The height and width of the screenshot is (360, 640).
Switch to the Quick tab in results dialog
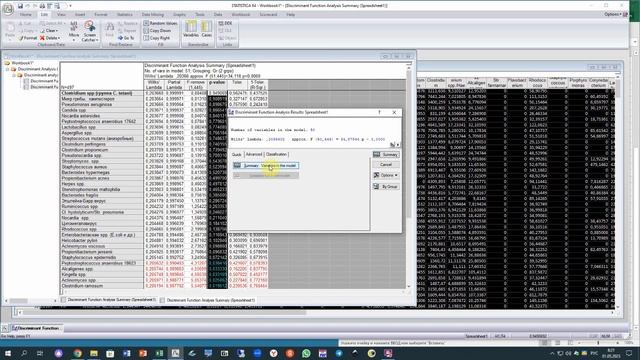point(237,154)
